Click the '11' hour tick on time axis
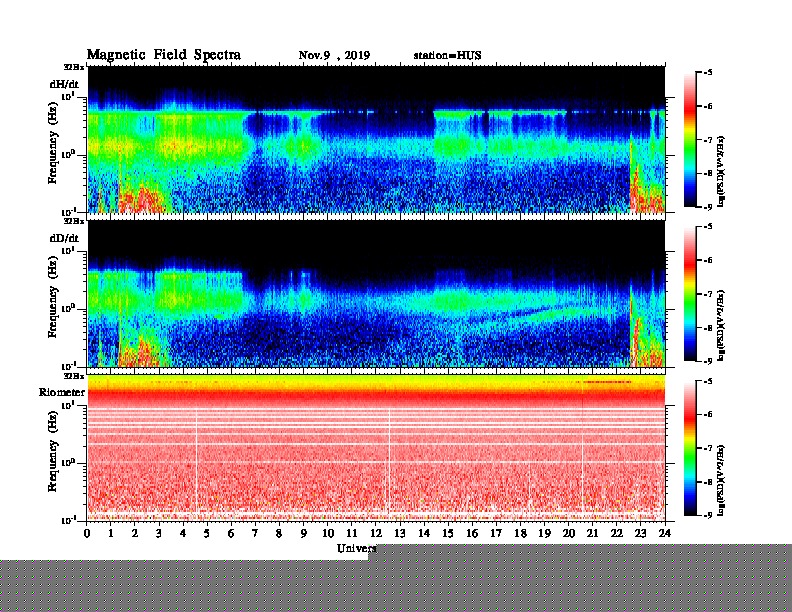 [x=352, y=533]
